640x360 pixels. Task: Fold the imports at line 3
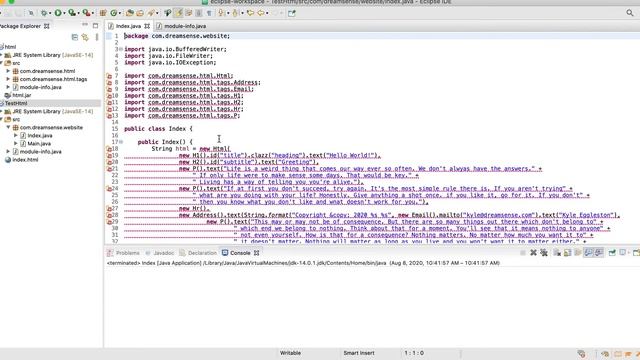point(121,49)
